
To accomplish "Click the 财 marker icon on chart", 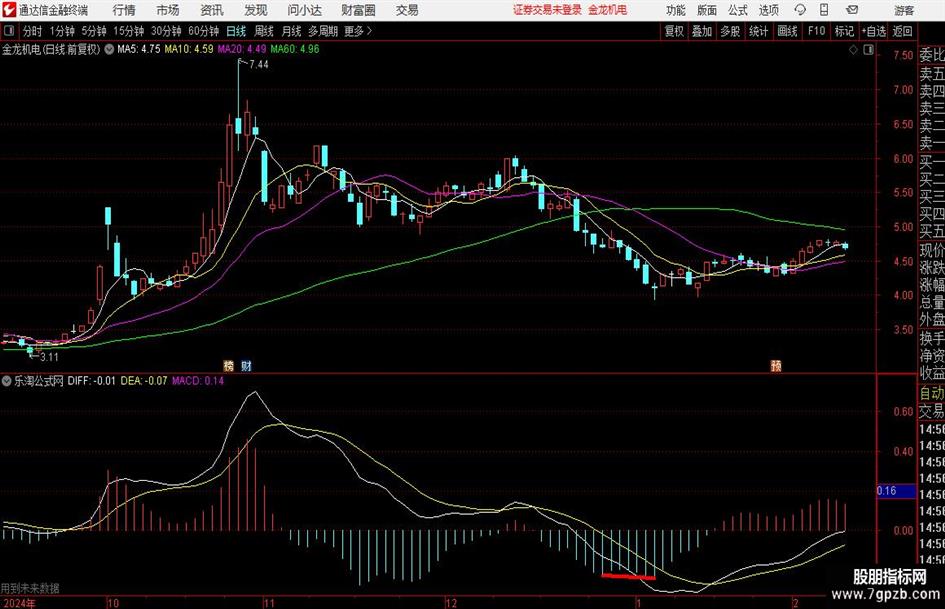I will pyautogui.click(x=246, y=365).
